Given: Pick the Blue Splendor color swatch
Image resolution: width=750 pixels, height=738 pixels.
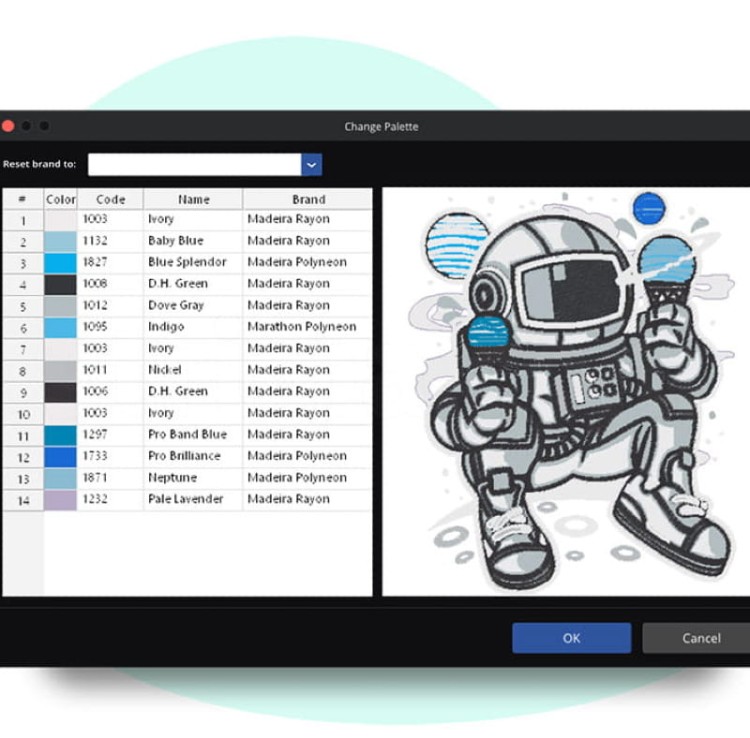Looking at the screenshot, I should point(60,263).
